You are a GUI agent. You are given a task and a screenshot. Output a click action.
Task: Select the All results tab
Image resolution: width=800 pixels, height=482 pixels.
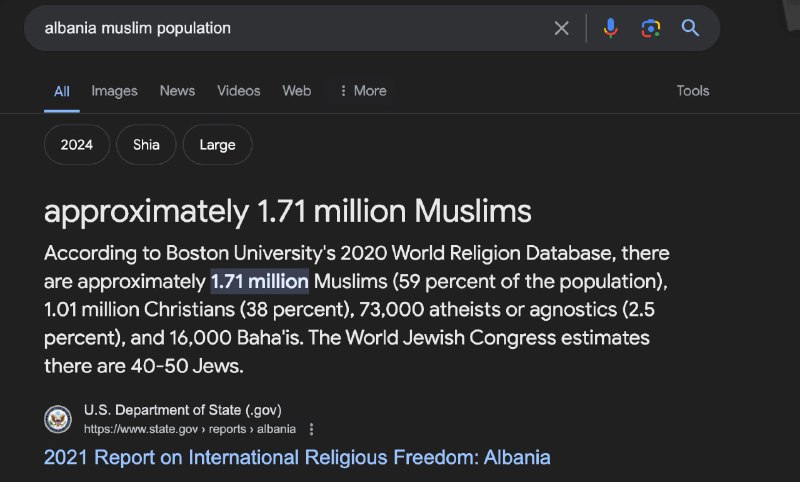coord(62,92)
